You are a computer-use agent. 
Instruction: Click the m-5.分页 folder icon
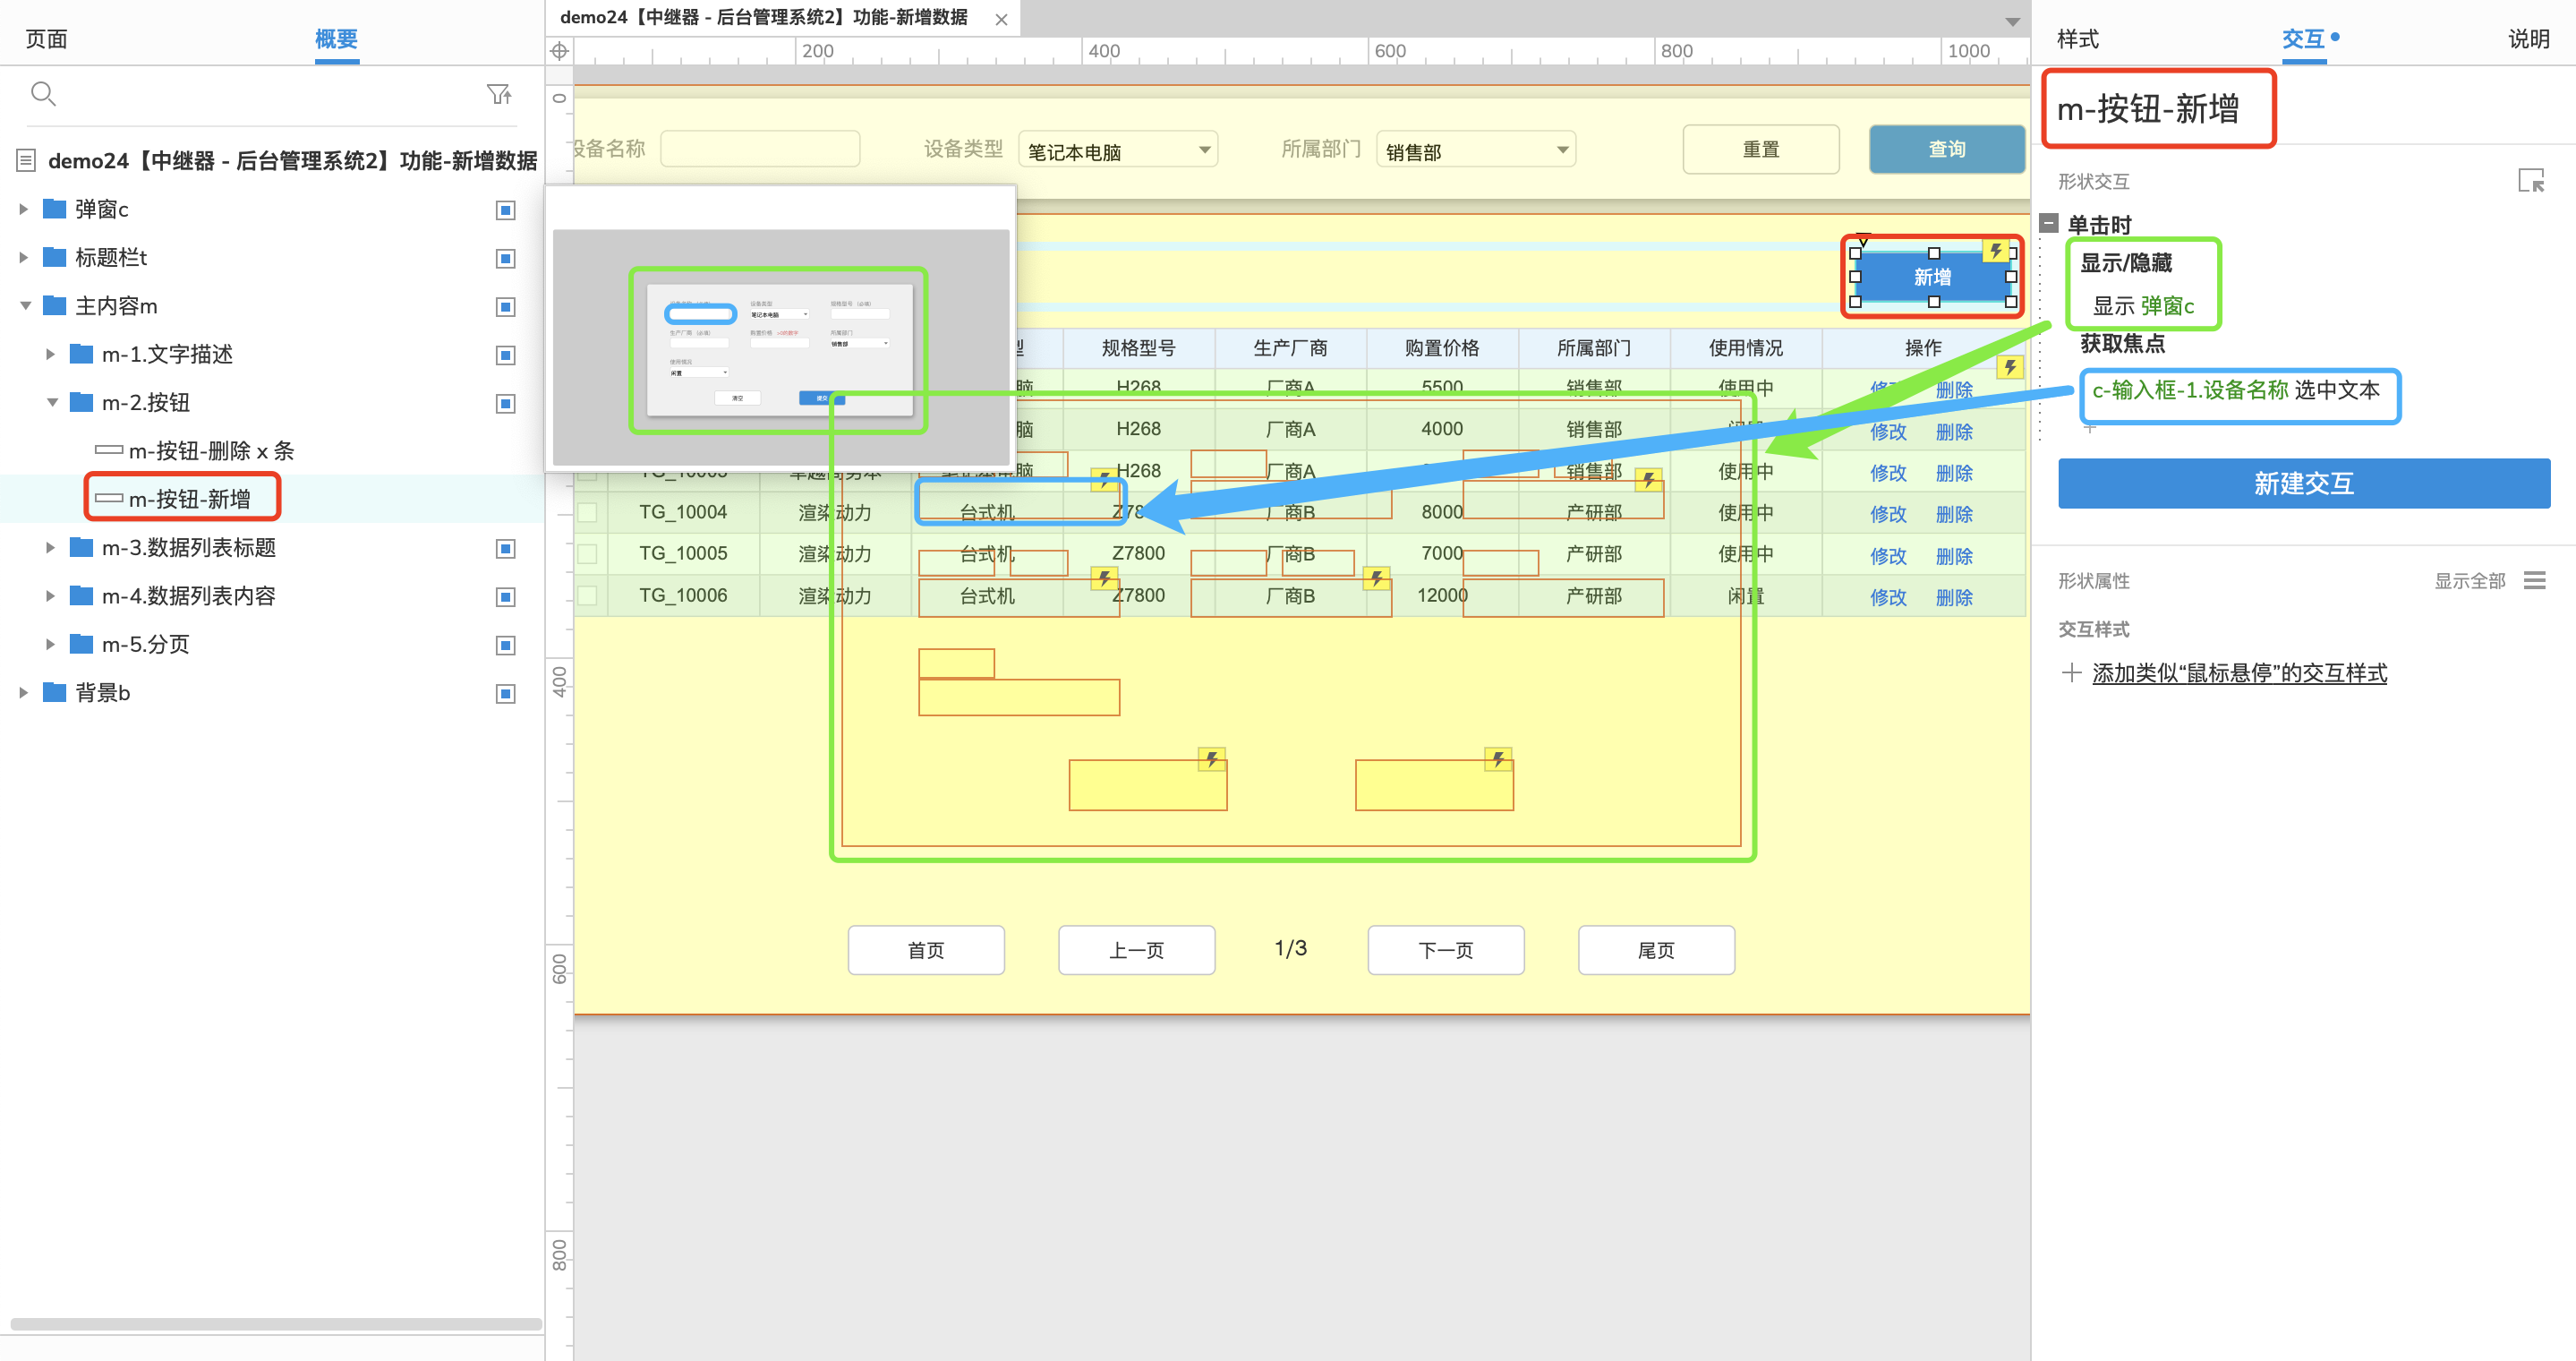coord(81,644)
